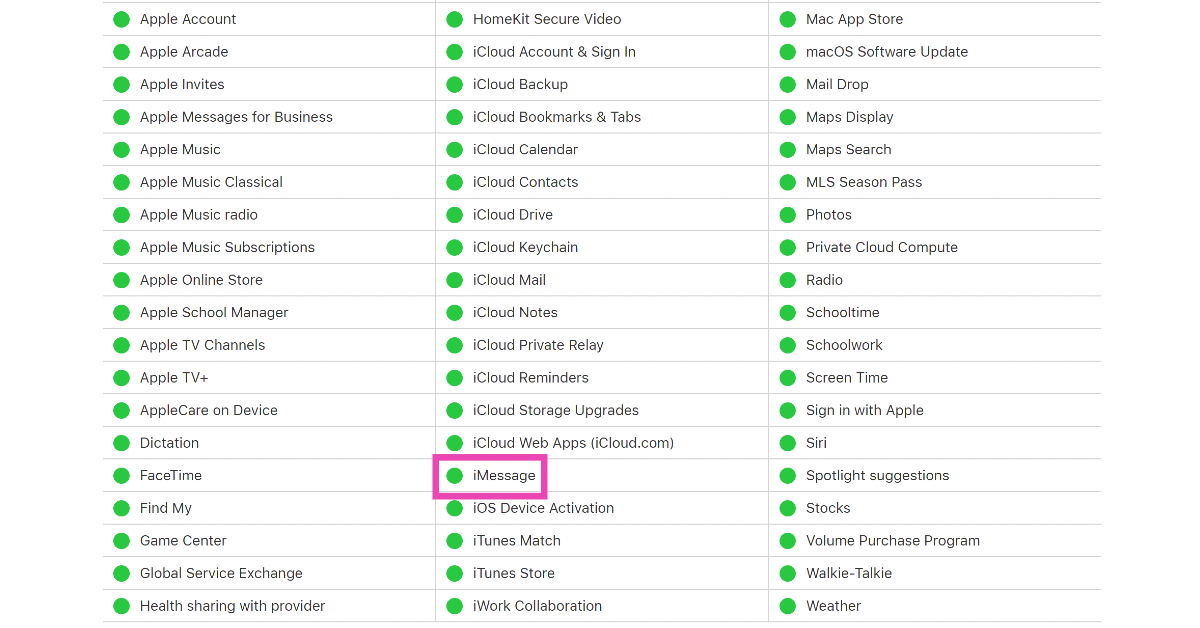The height and width of the screenshot is (628, 1200).
Task: Click the Sign in with Apple label
Action: (x=865, y=410)
